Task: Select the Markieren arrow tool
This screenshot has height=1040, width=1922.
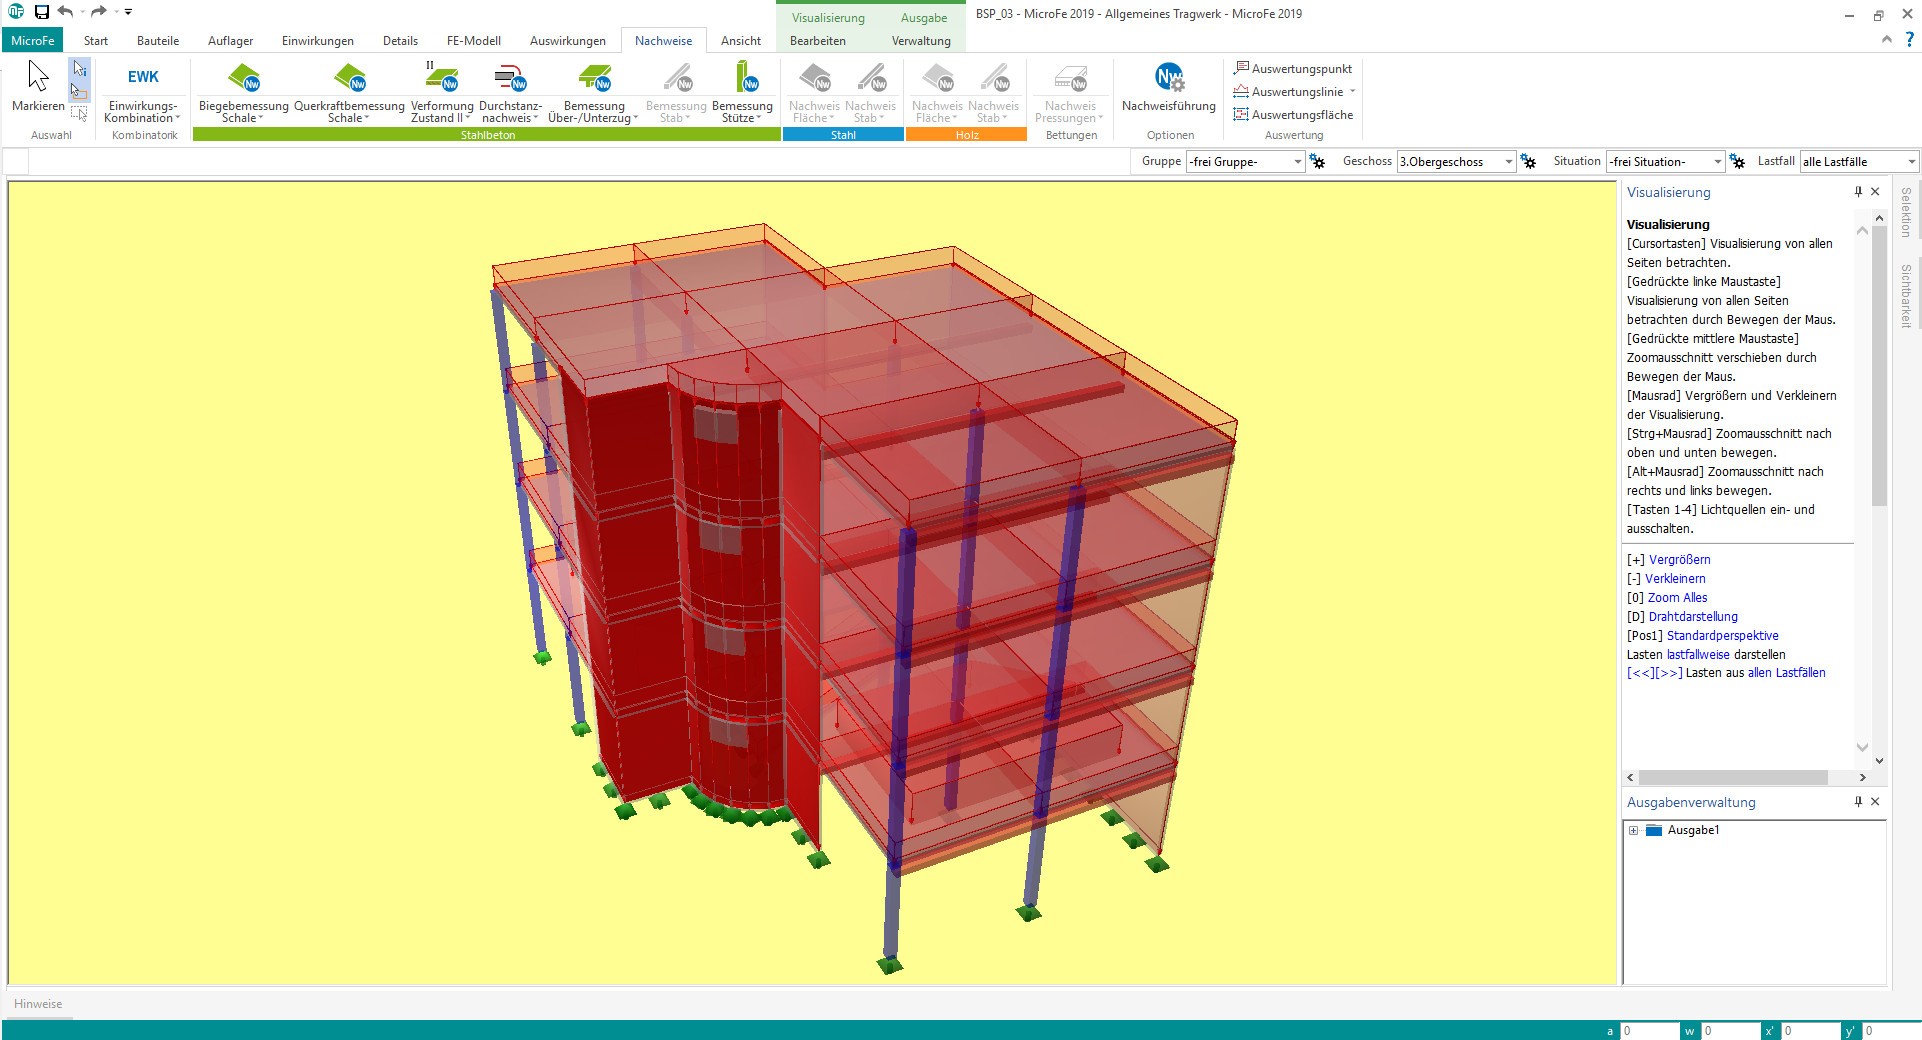Action: (x=38, y=87)
